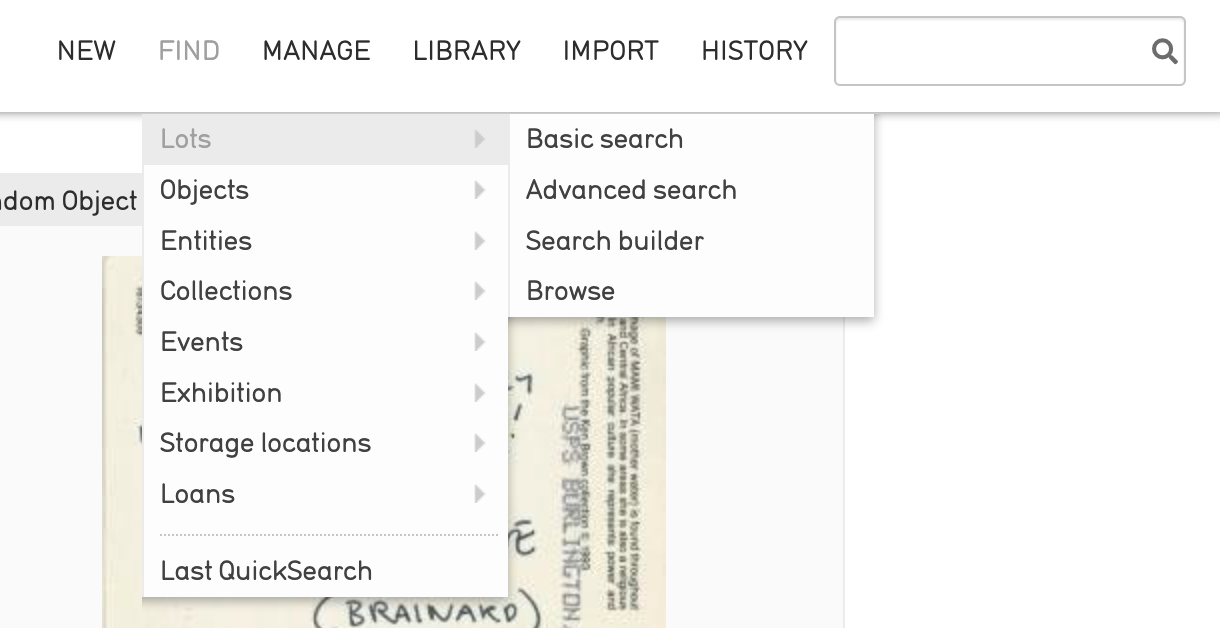Choose Advanced search from submenu

pos(631,190)
